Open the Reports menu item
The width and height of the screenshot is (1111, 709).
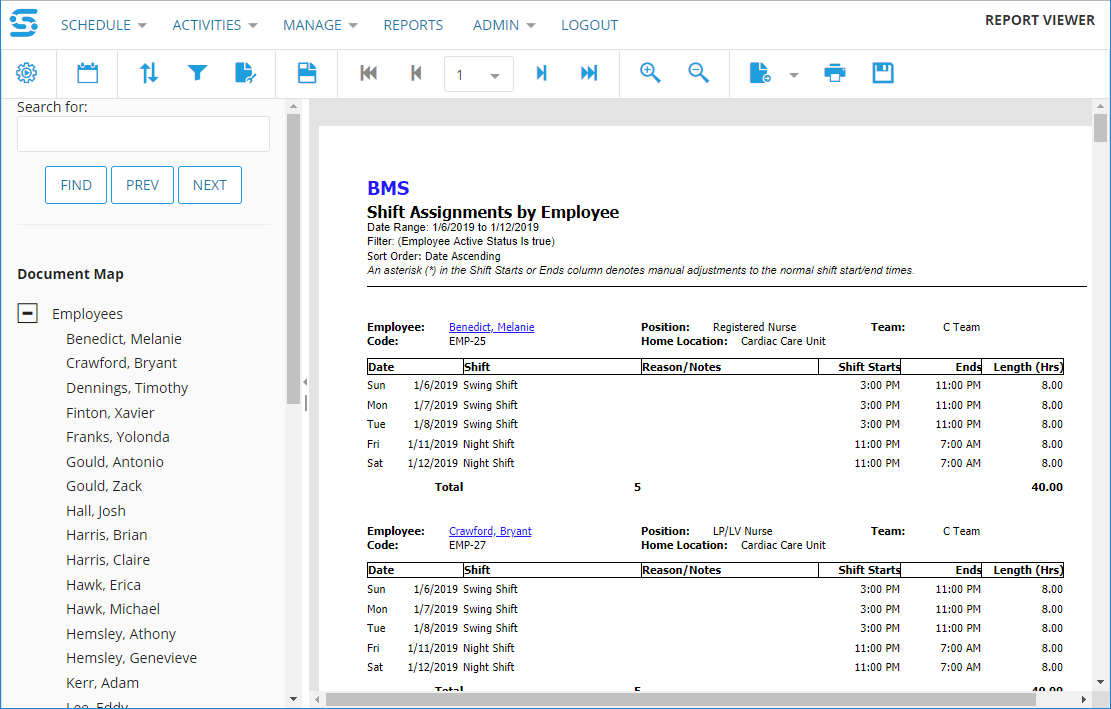(x=413, y=25)
